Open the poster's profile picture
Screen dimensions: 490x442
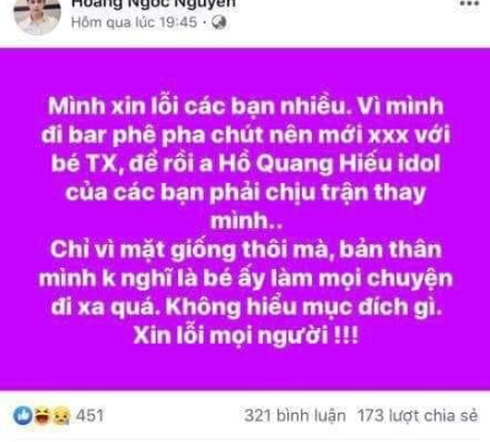click(37, 16)
